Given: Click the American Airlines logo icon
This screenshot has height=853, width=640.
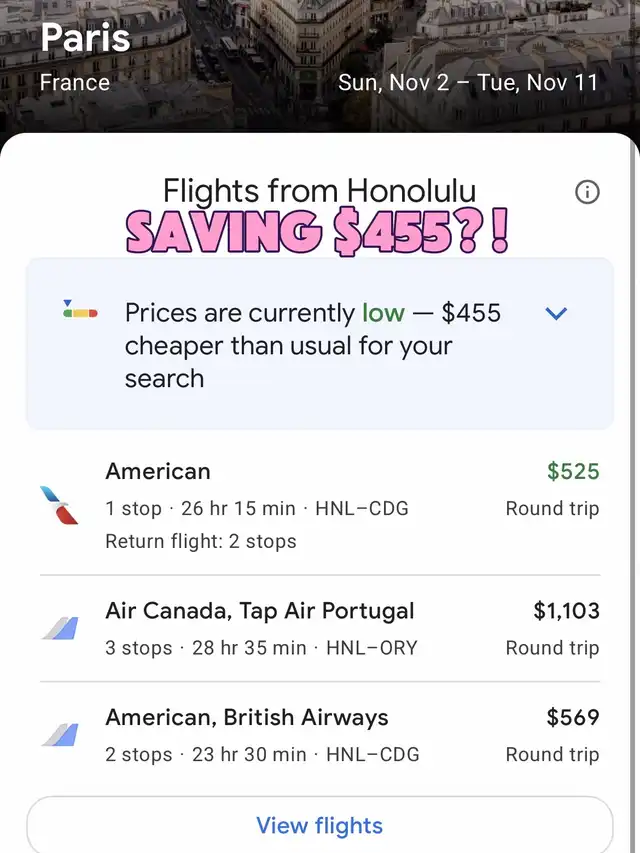Looking at the screenshot, I should pyautogui.click(x=59, y=505).
